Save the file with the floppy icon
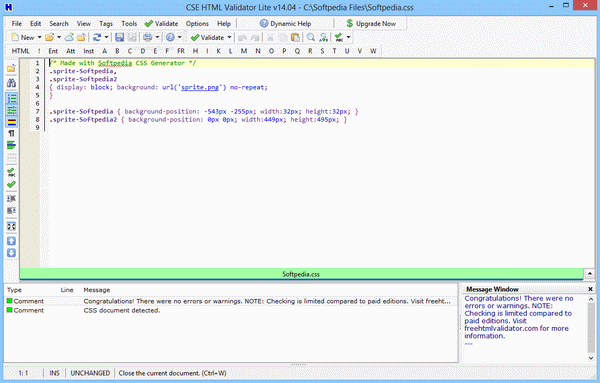This screenshot has height=383, width=600. [120, 37]
